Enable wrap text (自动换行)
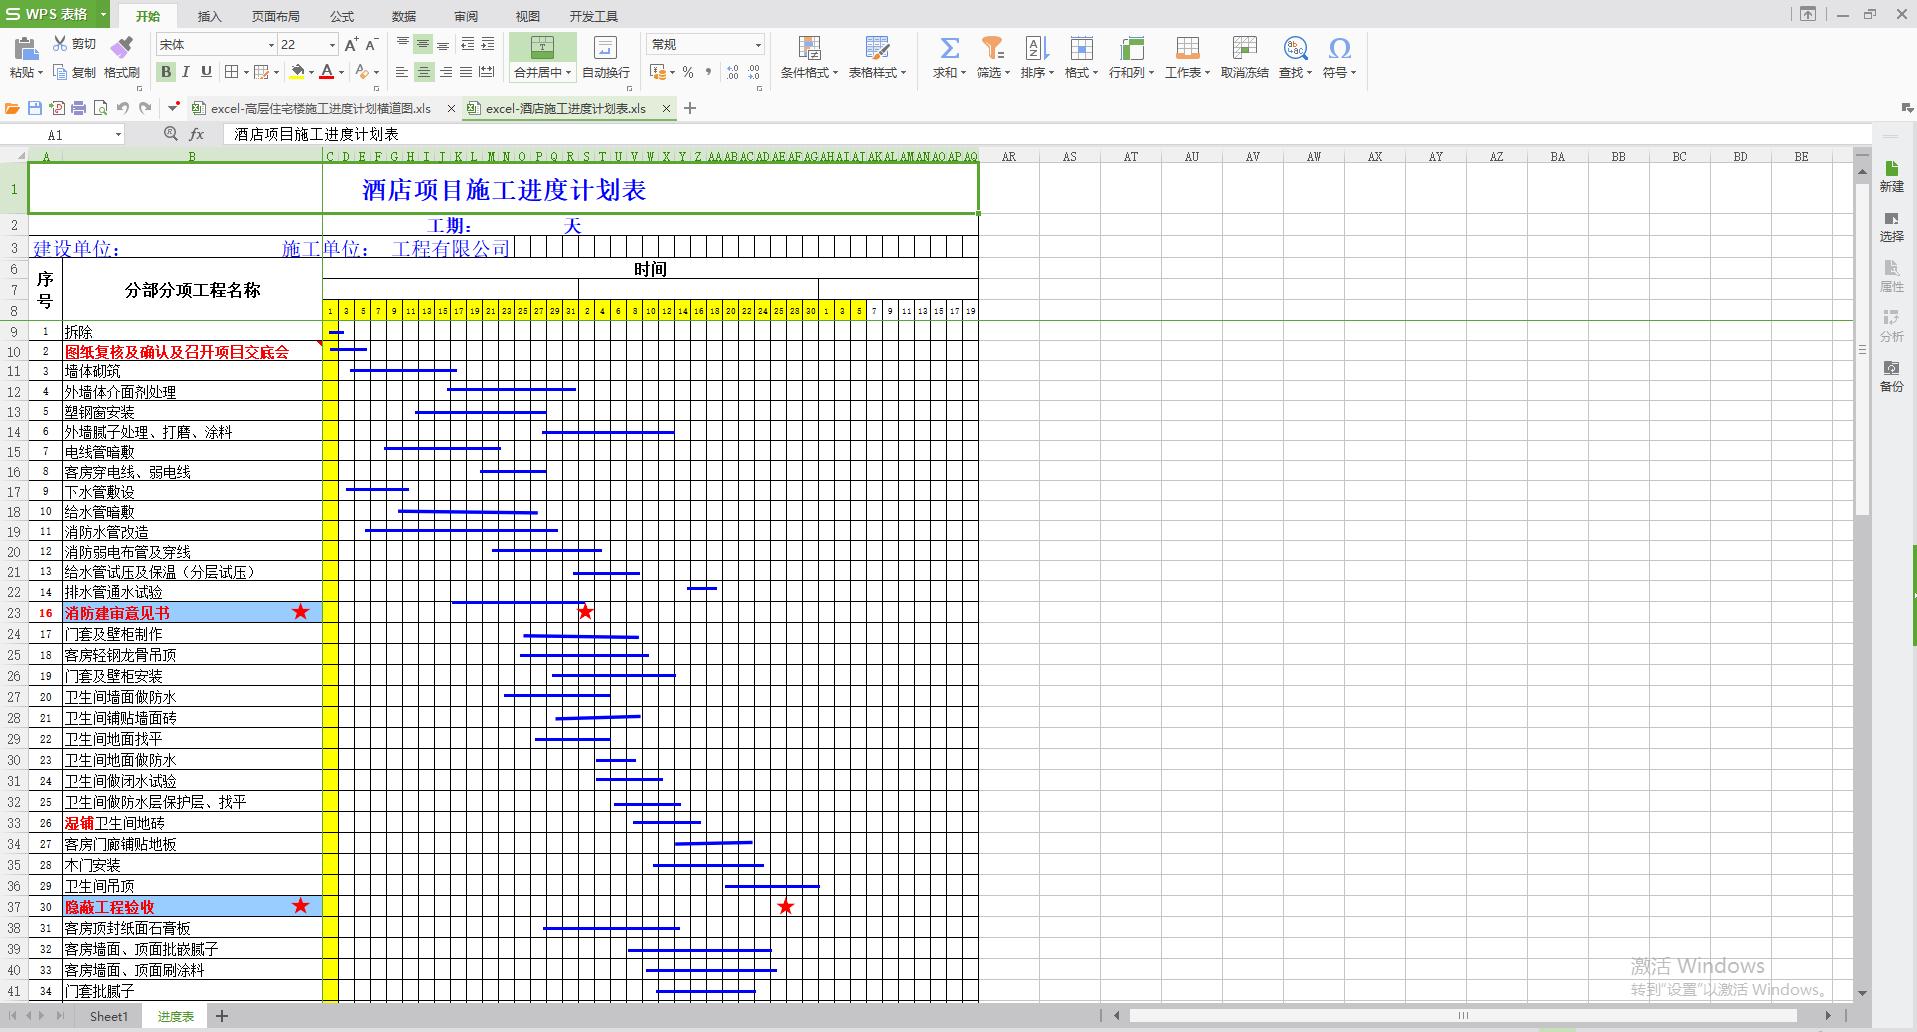This screenshot has height=1032, width=1917. click(604, 55)
